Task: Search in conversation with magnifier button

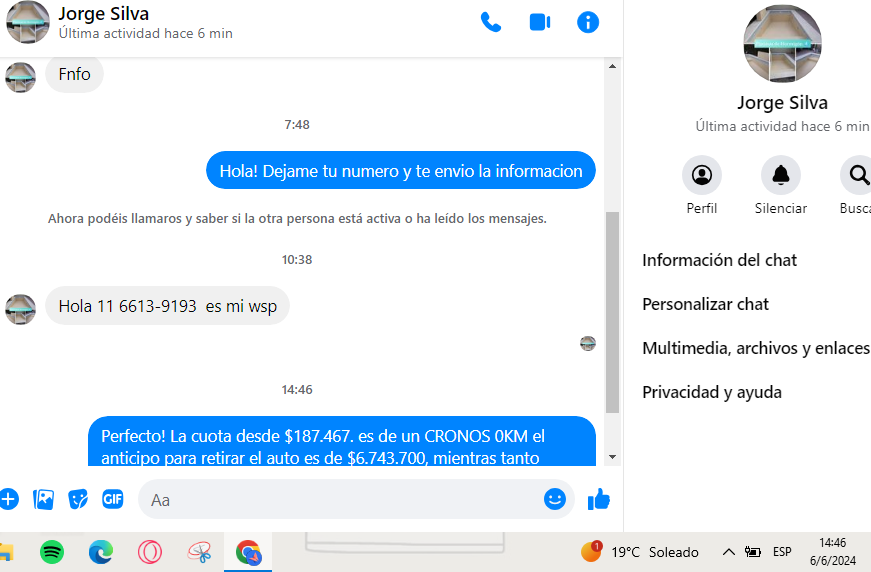Action: coord(859,175)
